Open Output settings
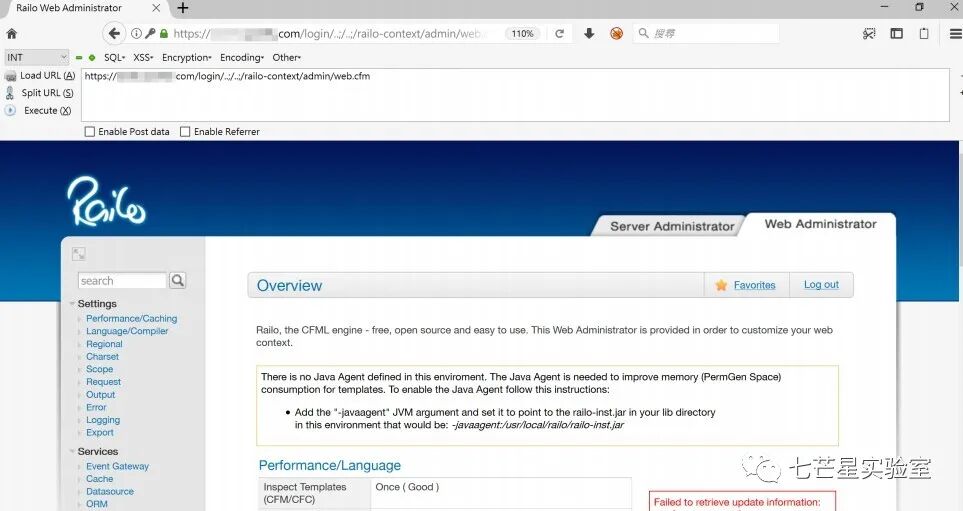Screen dimensions: 963x511 (101, 394)
